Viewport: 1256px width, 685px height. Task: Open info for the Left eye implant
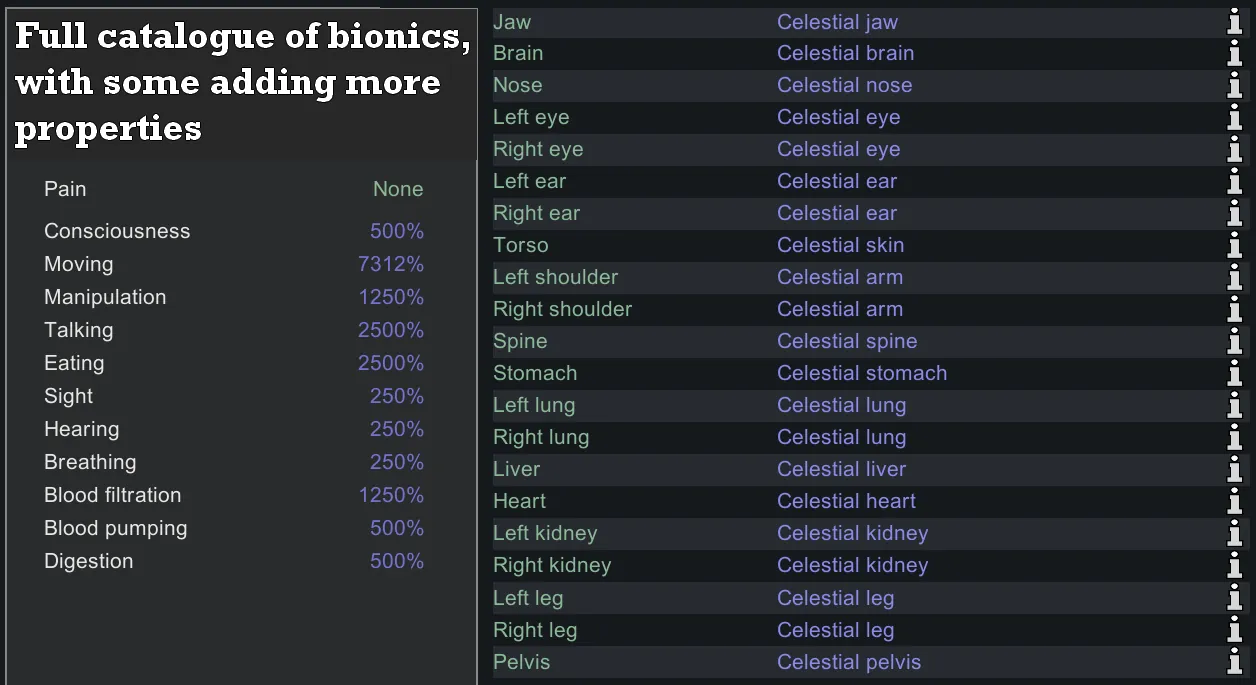click(x=1235, y=118)
